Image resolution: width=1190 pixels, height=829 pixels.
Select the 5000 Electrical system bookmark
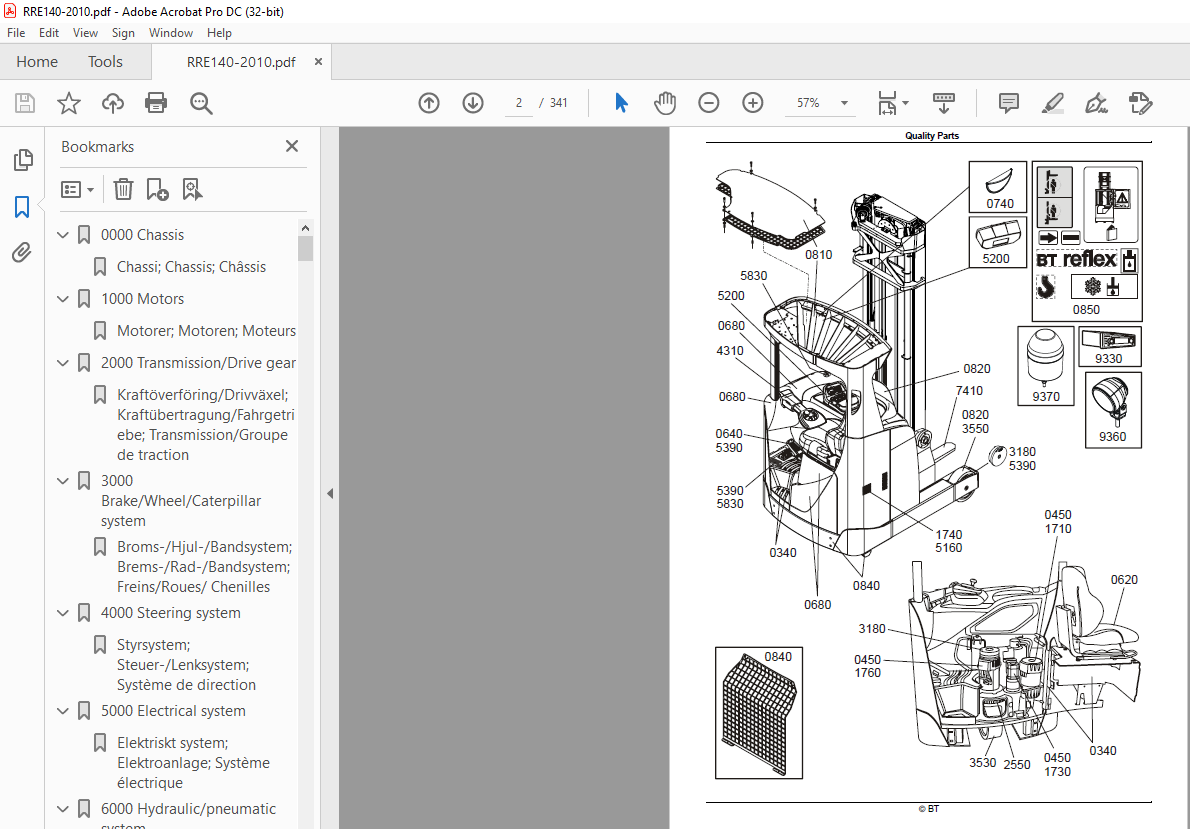tap(173, 711)
